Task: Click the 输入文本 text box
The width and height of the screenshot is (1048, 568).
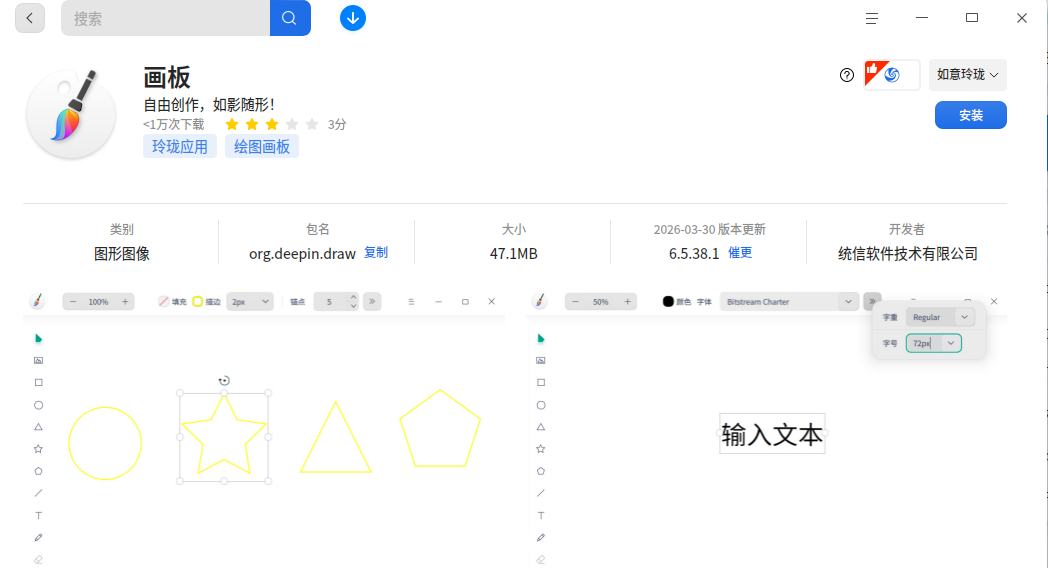Action: 772,434
